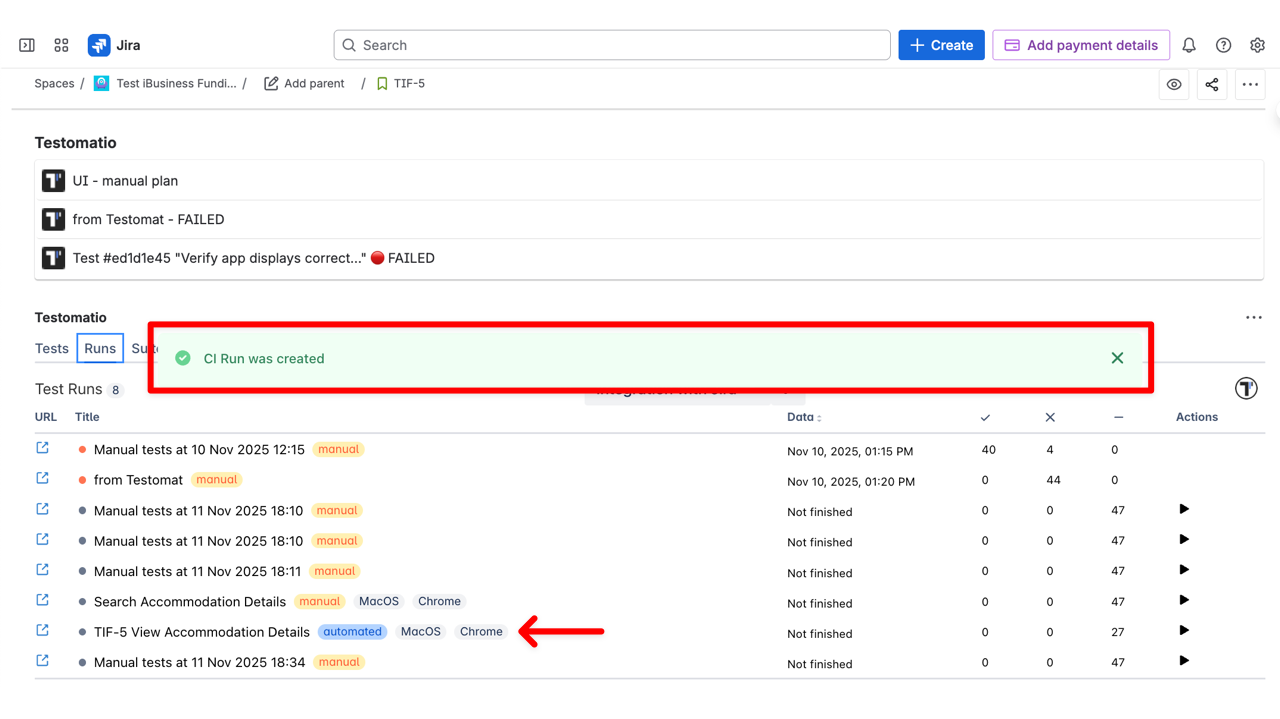Open the app switcher grid icon
Screen dimensions: 1280x719
coord(61,45)
